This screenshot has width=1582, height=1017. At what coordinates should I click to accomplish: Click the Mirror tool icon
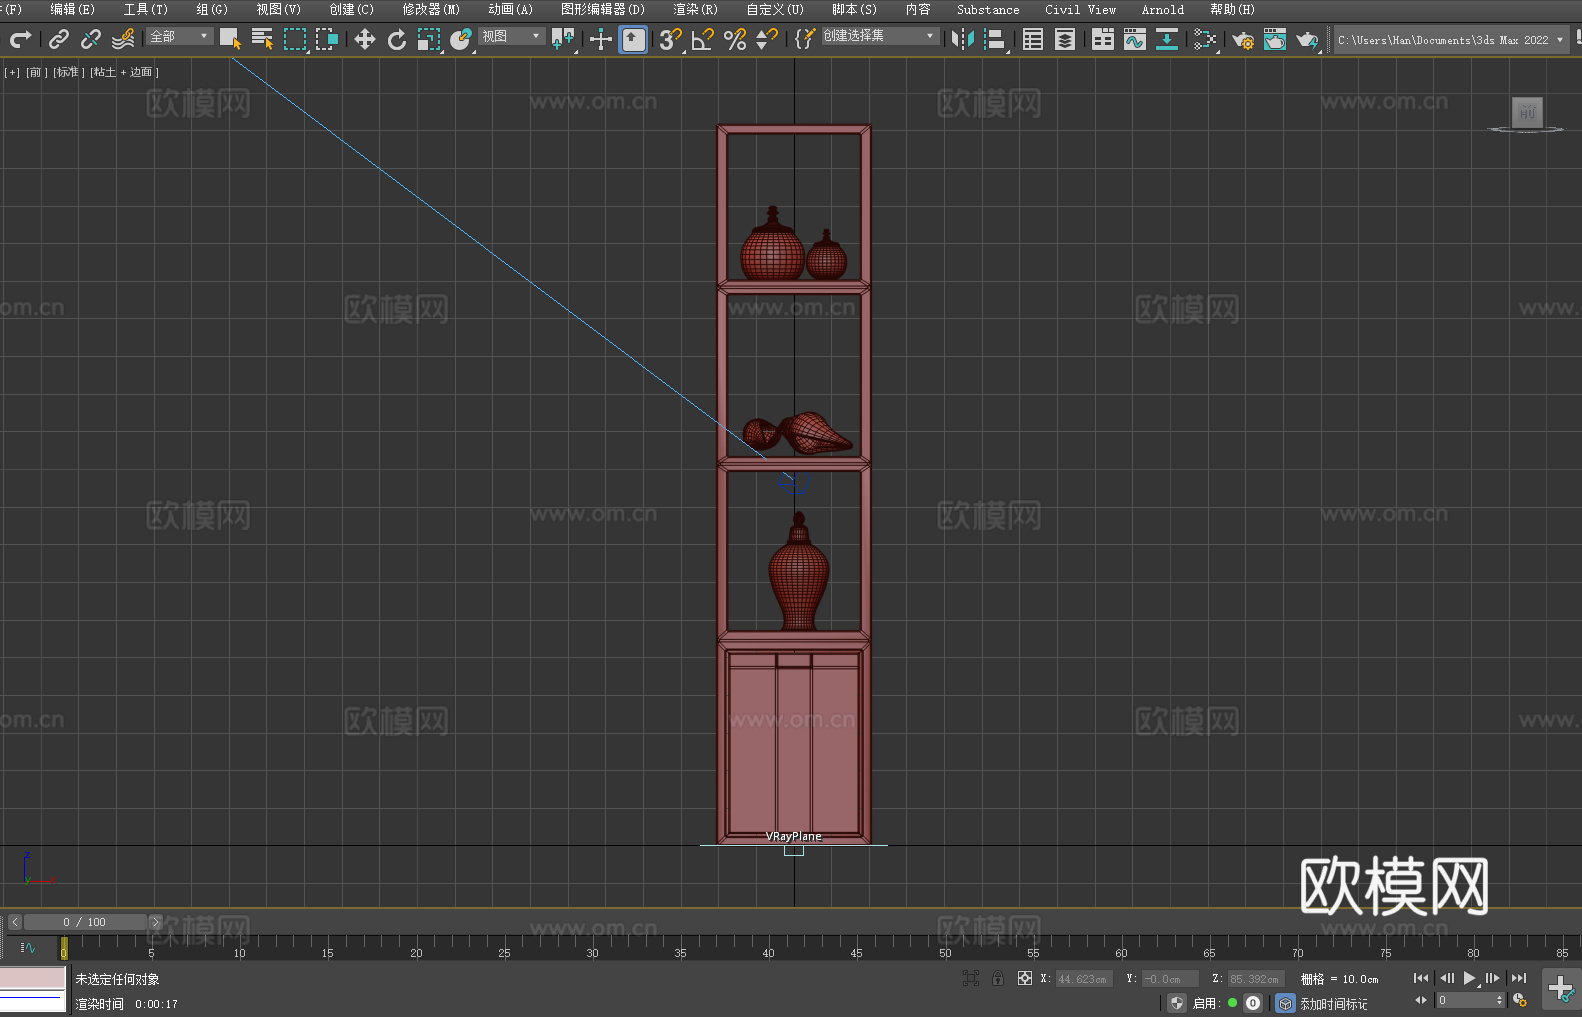pos(963,39)
